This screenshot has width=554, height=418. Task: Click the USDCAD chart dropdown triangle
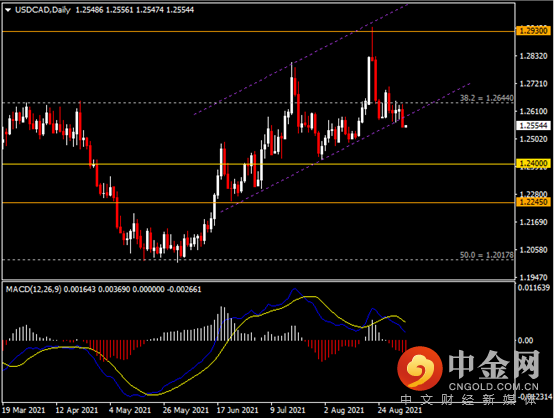8,10
